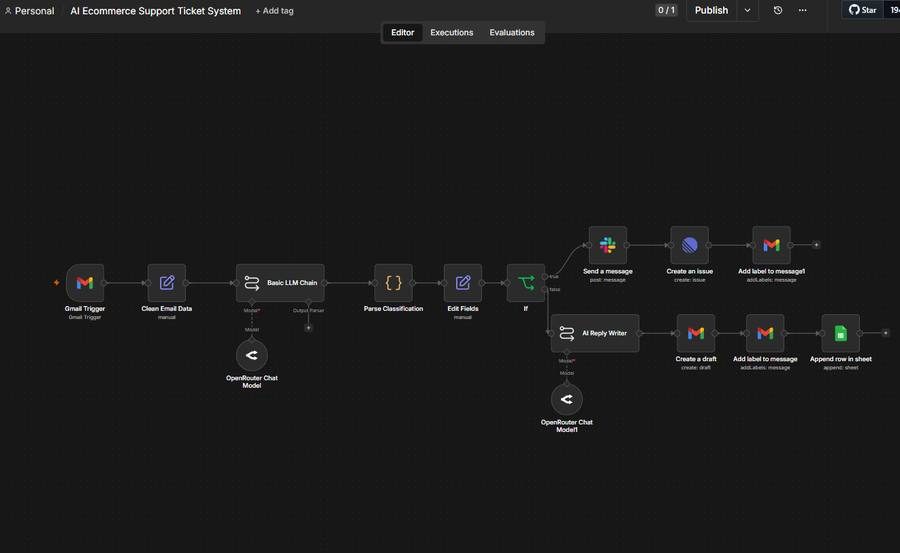
Task: Open the Slack Send a message node
Action: 608,245
